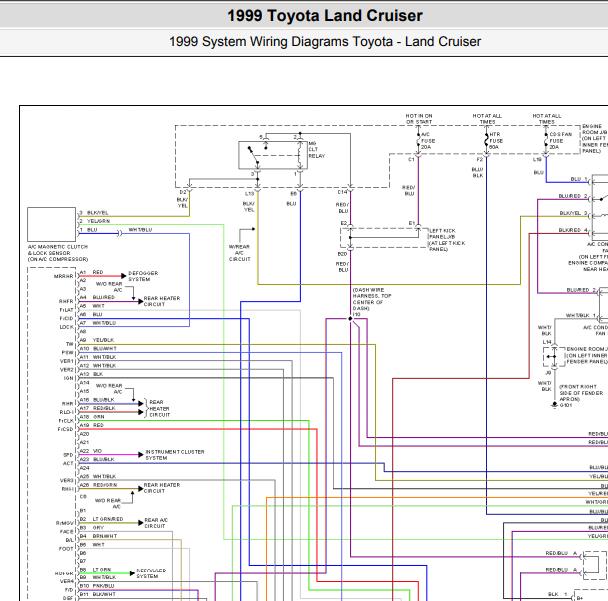Click the "MRRHR" signal name

(64, 276)
